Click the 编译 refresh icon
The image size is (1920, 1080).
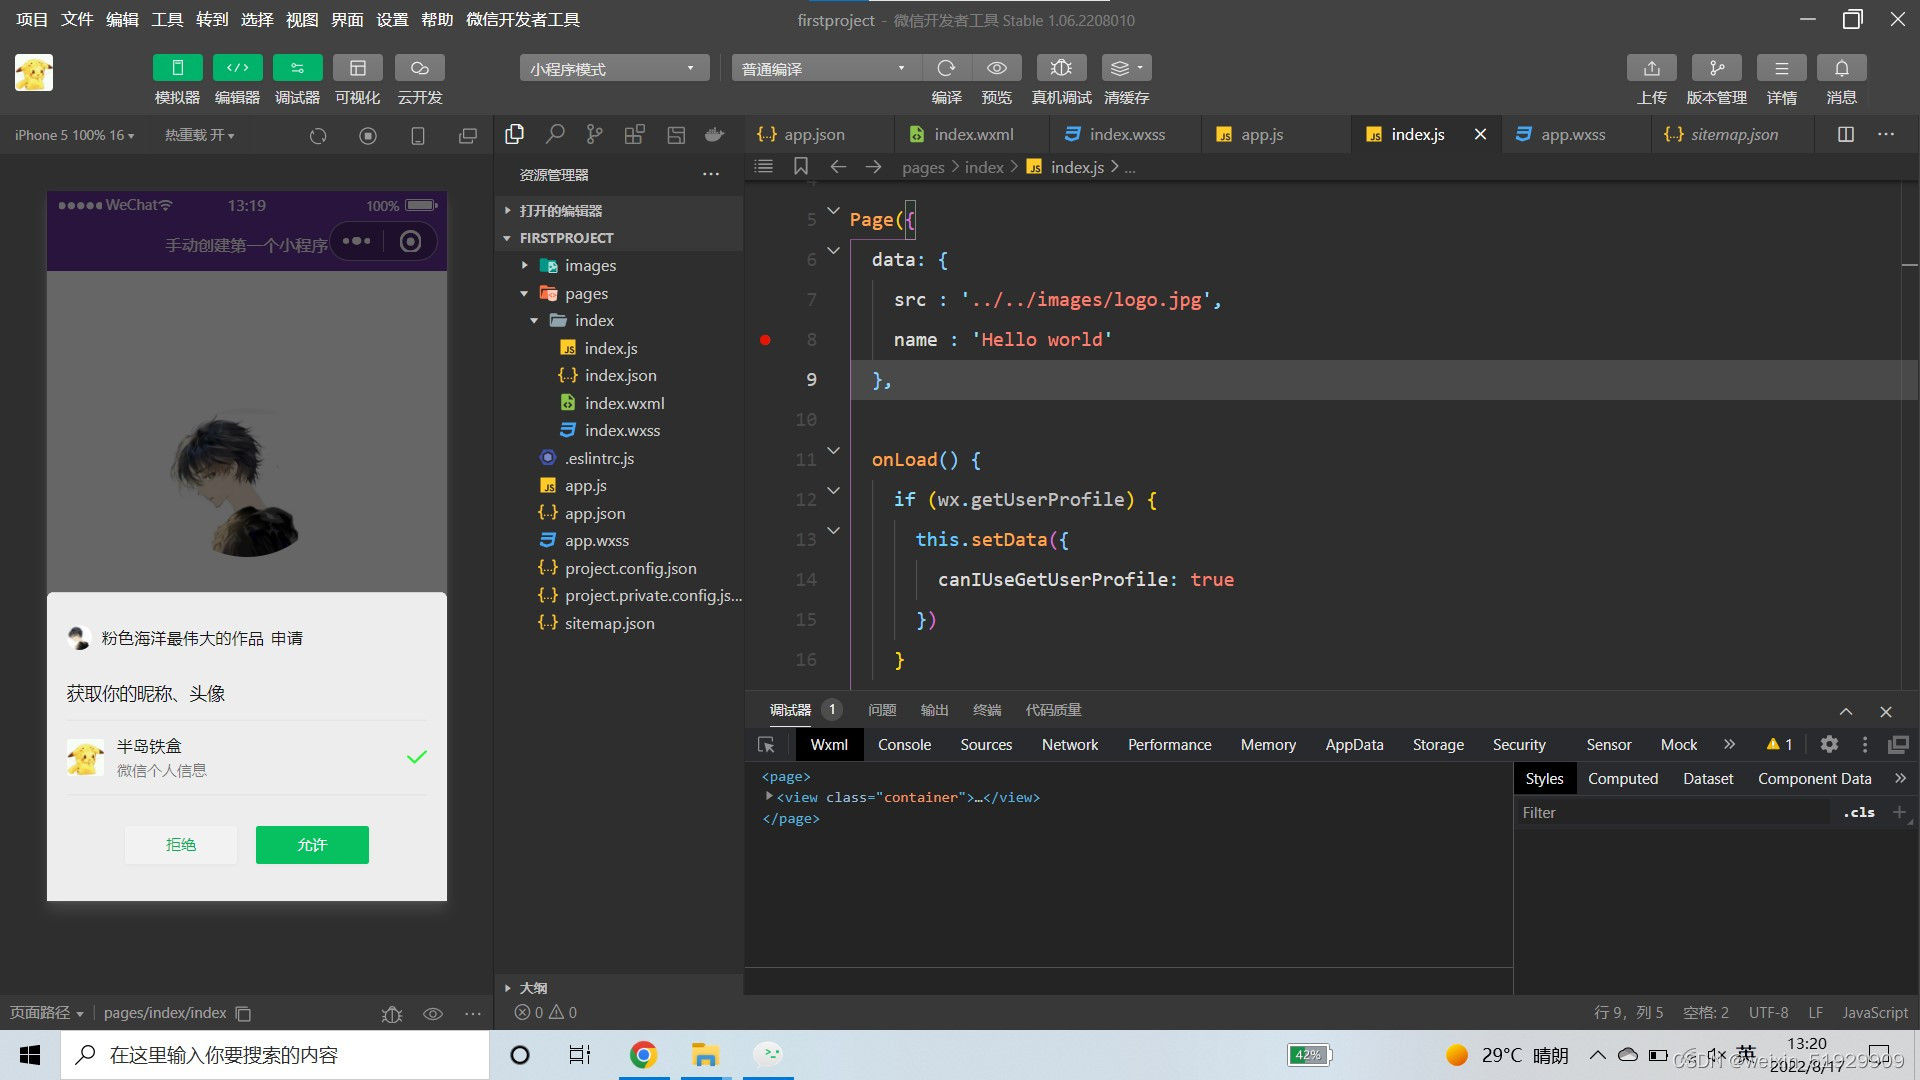[946, 68]
